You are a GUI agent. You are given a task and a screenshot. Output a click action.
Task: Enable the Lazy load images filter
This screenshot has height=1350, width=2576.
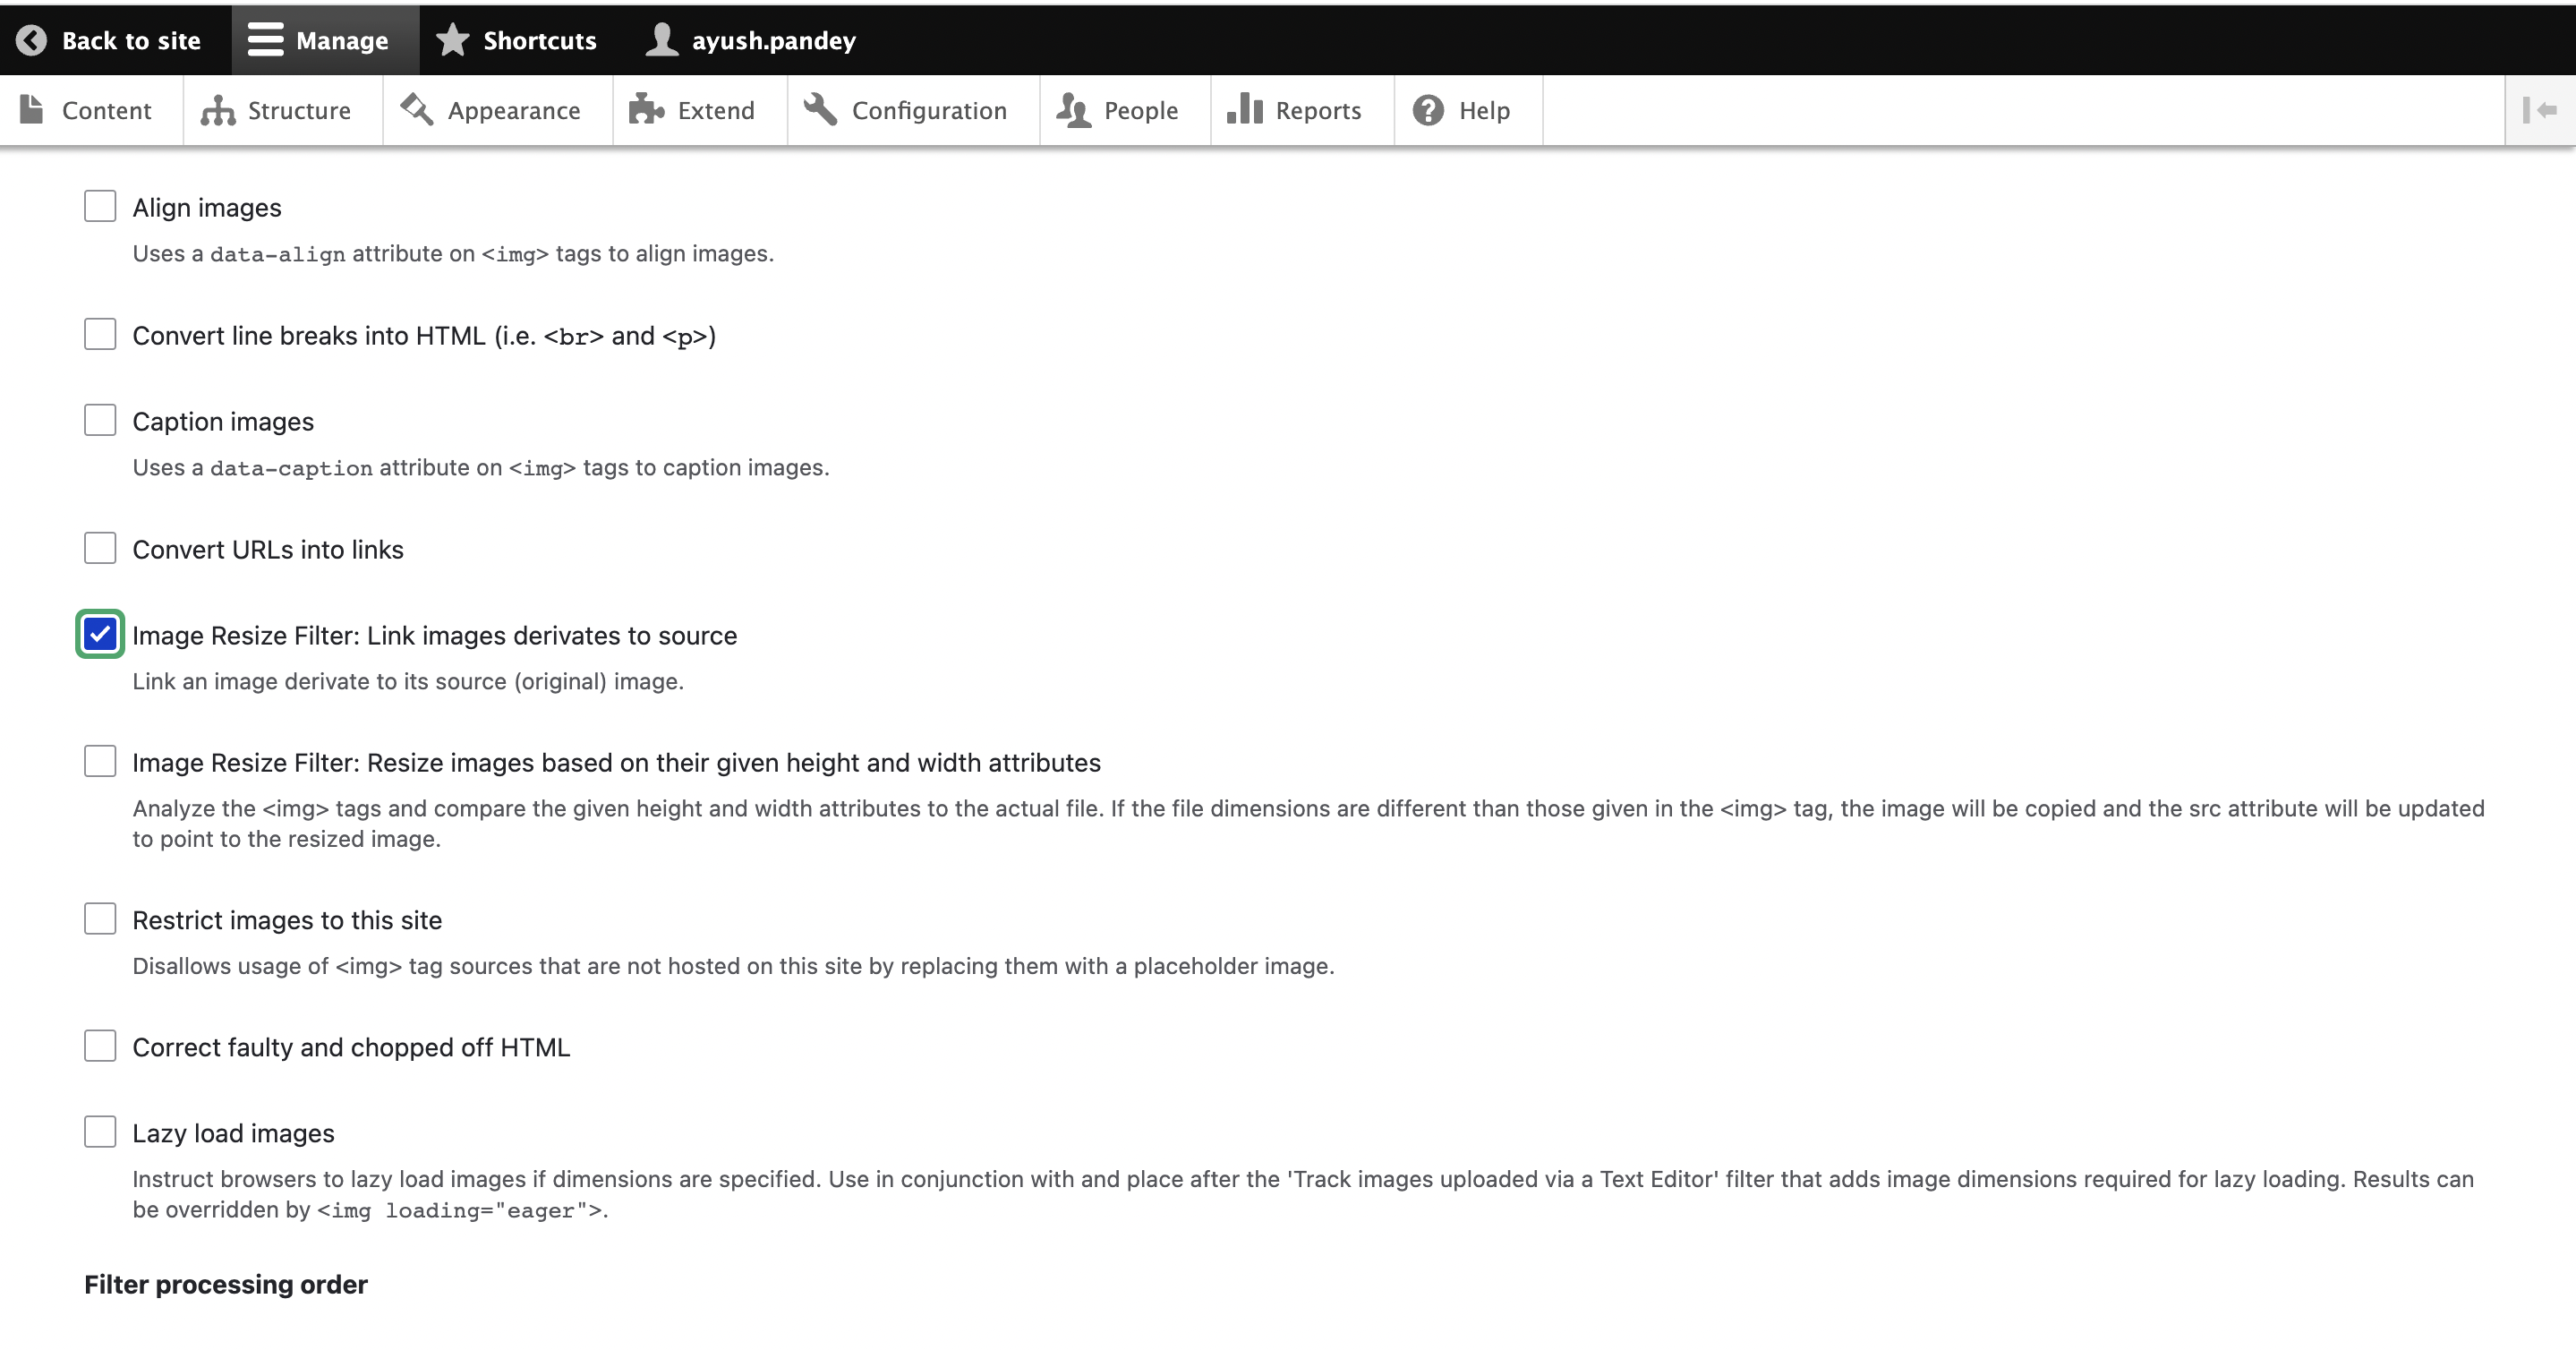click(x=100, y=1132)
